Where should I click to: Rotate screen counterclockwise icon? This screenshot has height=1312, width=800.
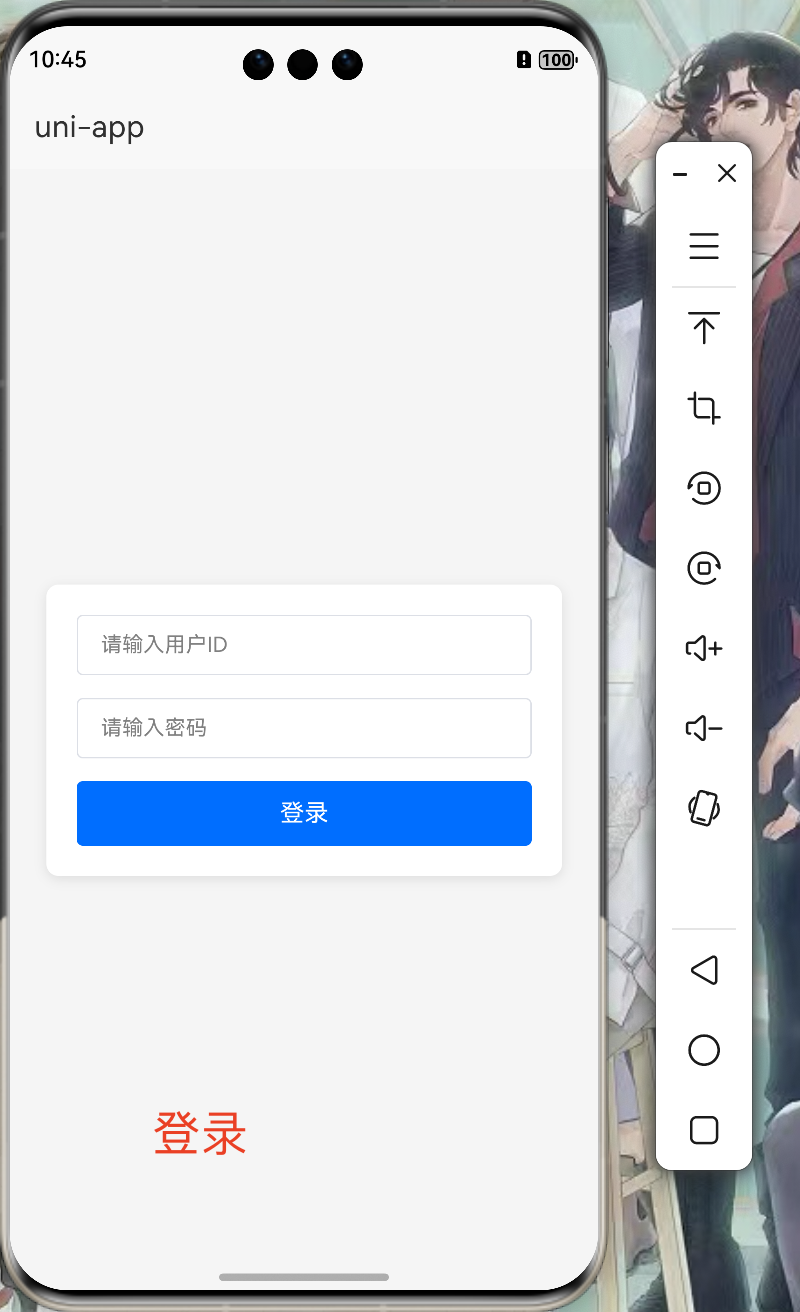[704, 488]
